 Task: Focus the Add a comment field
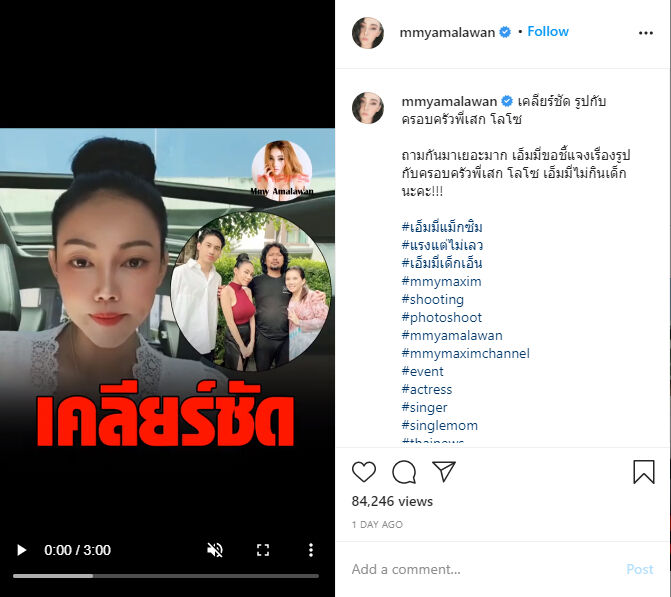484,569
